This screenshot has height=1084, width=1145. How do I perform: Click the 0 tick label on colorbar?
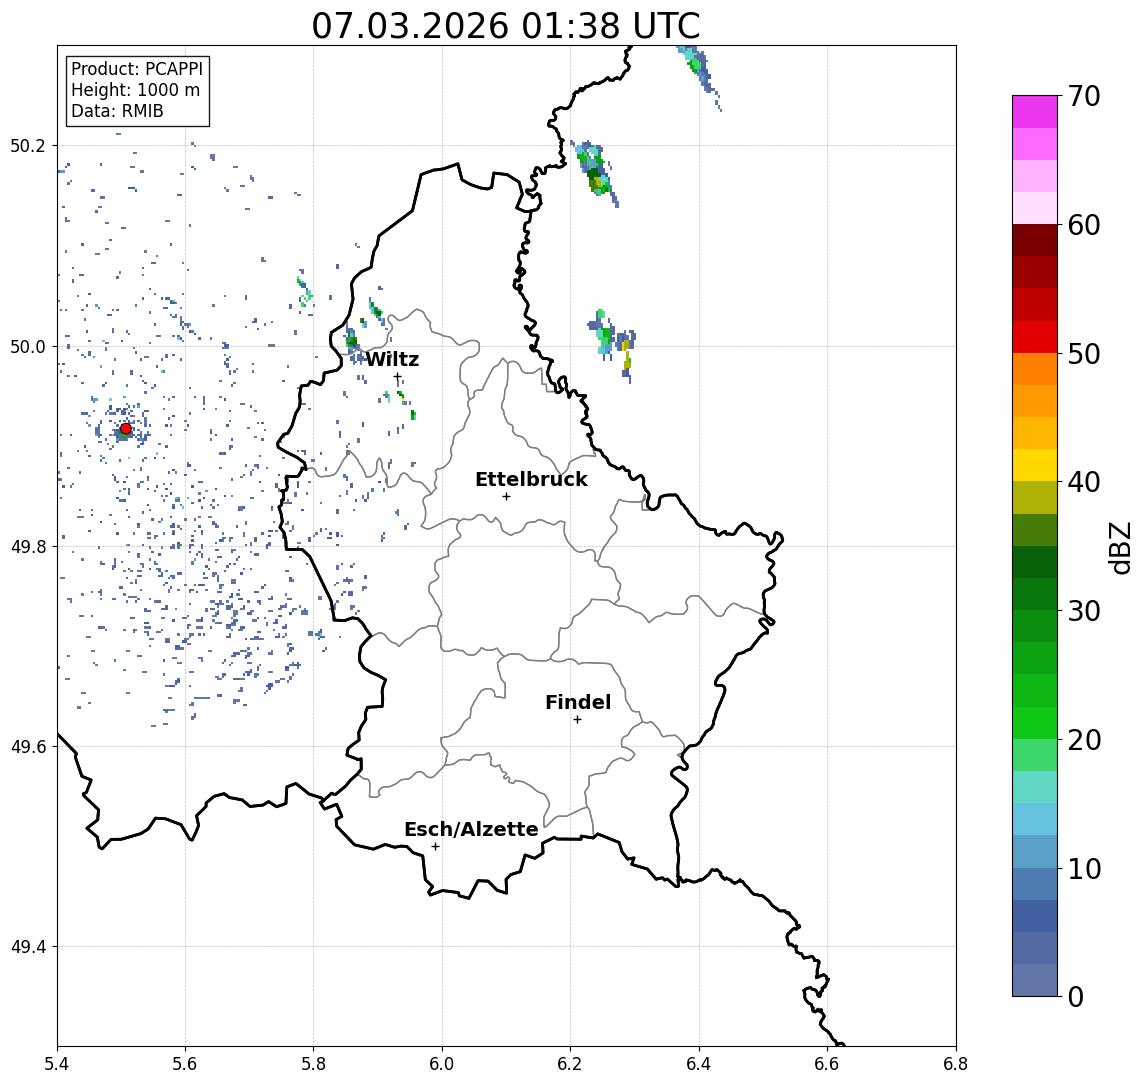(1076, 996)
